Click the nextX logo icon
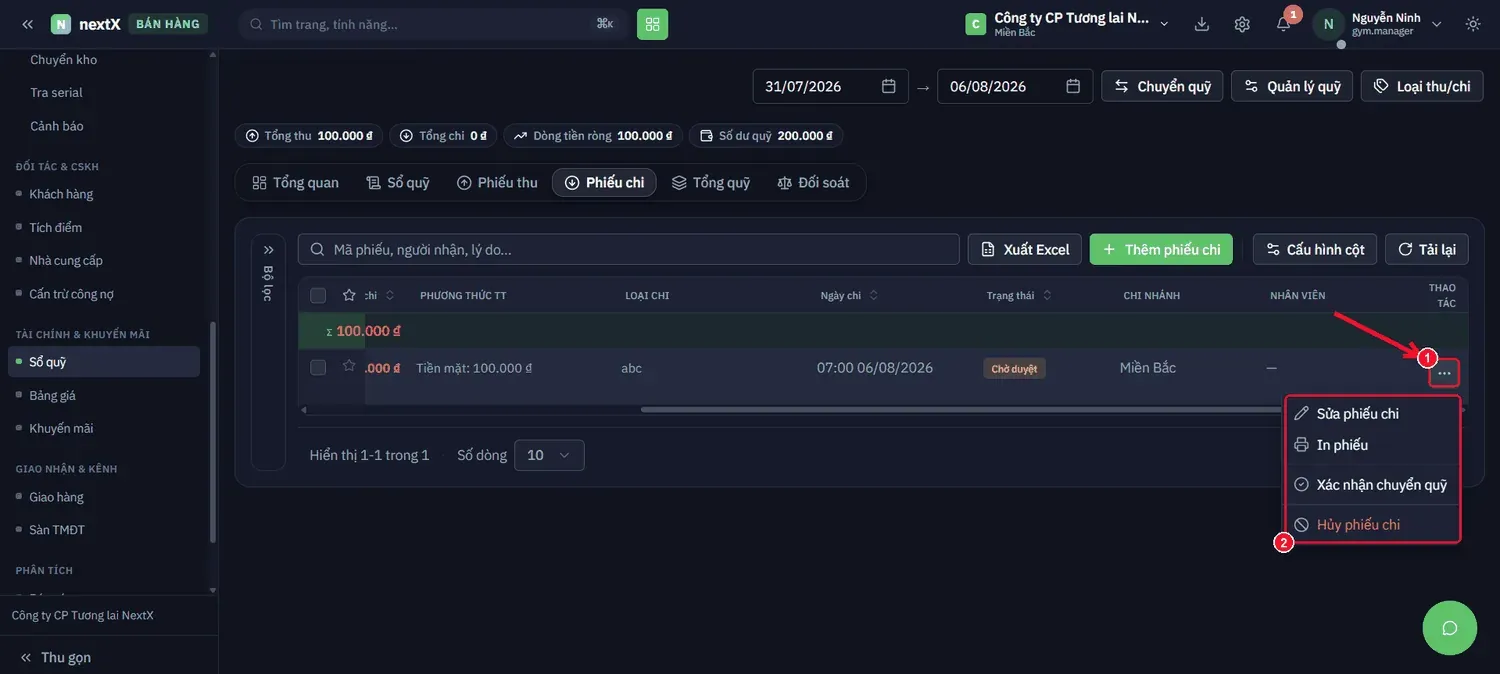 [61, 24]
